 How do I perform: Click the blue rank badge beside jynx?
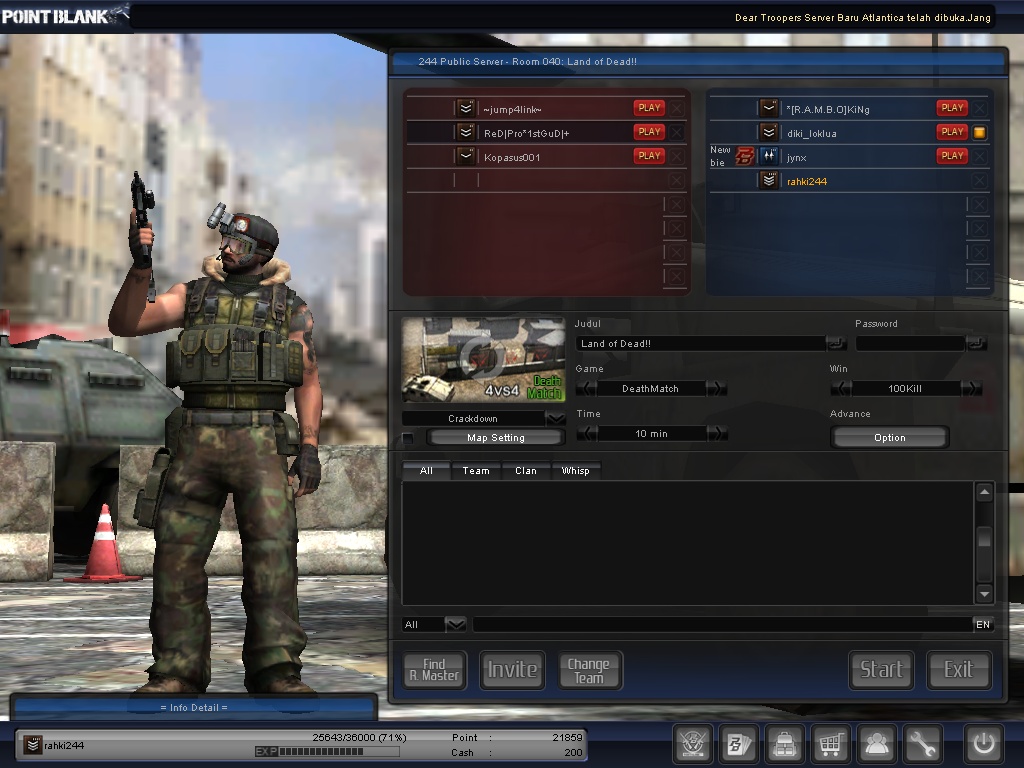pos(769,157)
